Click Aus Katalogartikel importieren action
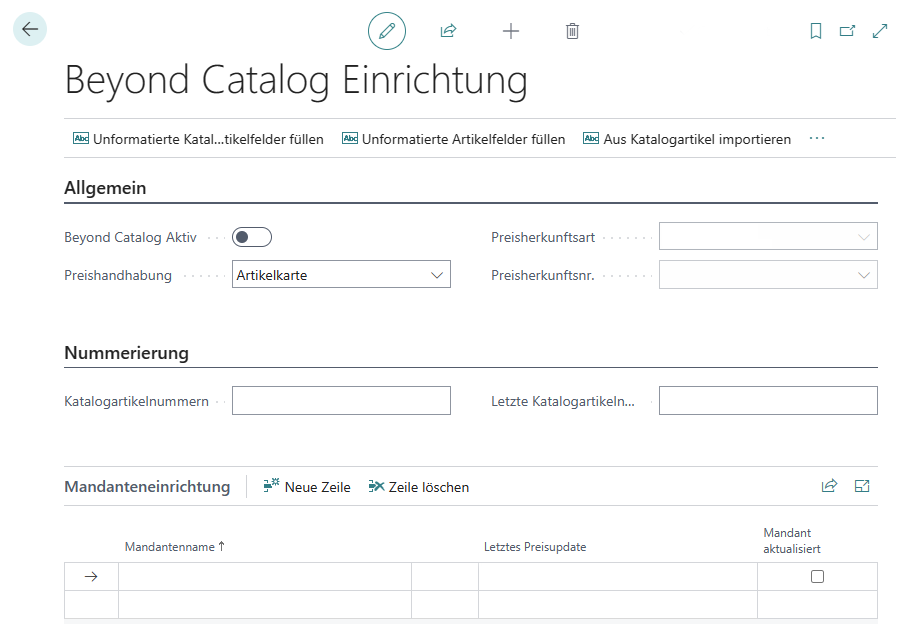Viewport: 917px width, 624px height. 687,139
